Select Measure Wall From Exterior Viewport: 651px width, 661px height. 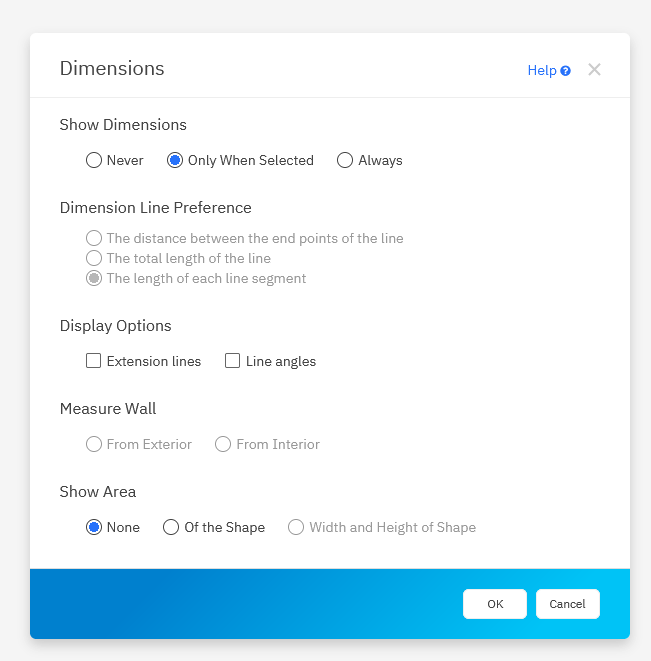pyautogui.click(x=94, y=444)
